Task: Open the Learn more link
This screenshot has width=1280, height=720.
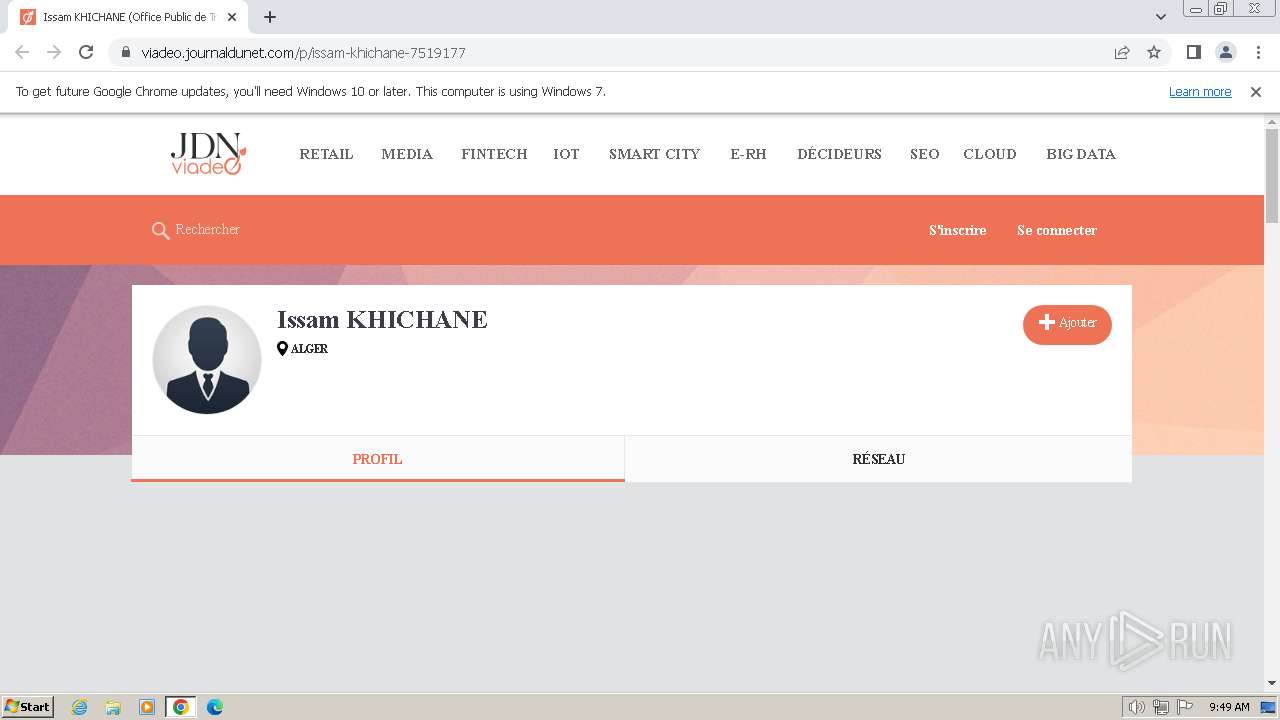Action: (x=1200, y=92)
